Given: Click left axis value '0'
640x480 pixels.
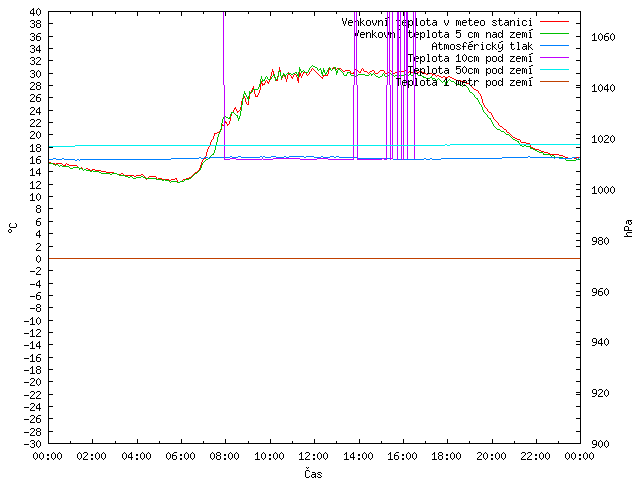Looking at the screenshot, I should (38, 259).
